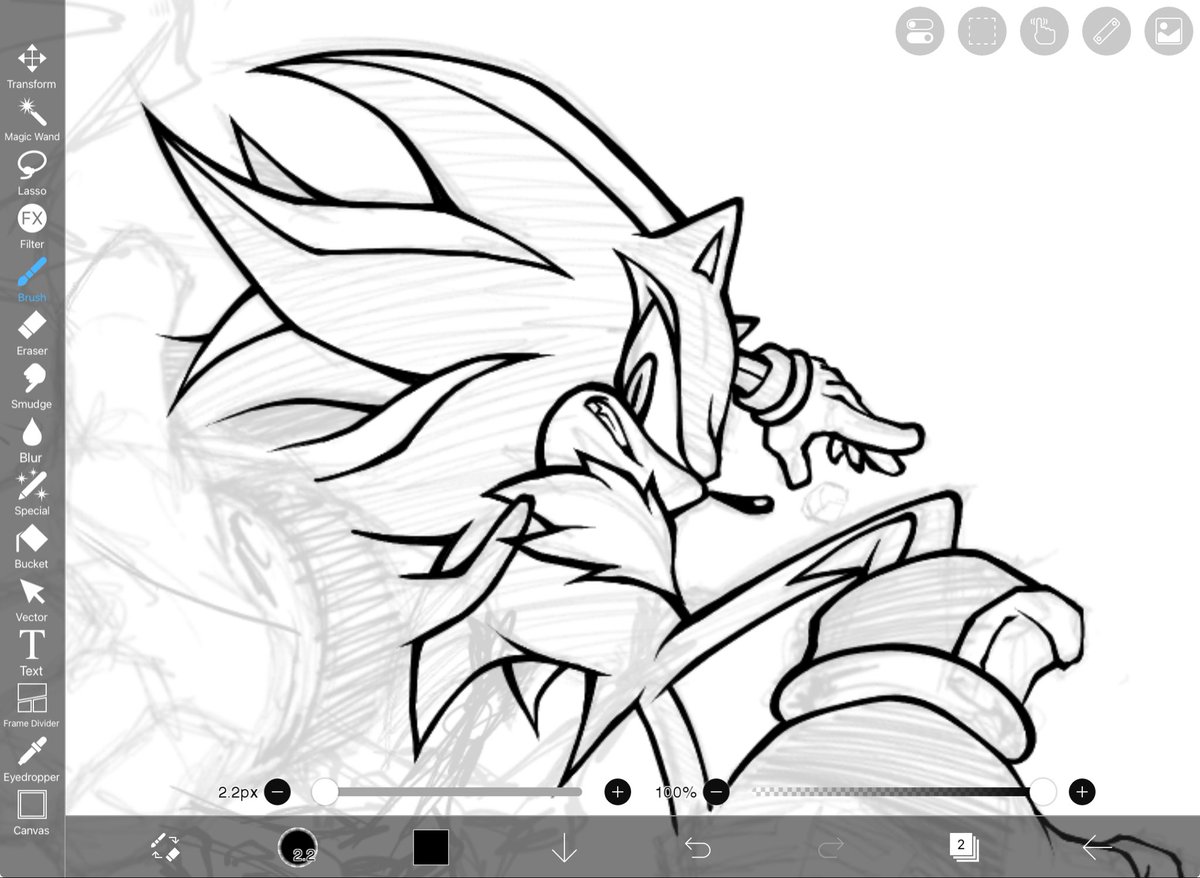Decrease brush thickness with minus
This screenshot has height=878, width=1200.
click(x=278, y=792)
